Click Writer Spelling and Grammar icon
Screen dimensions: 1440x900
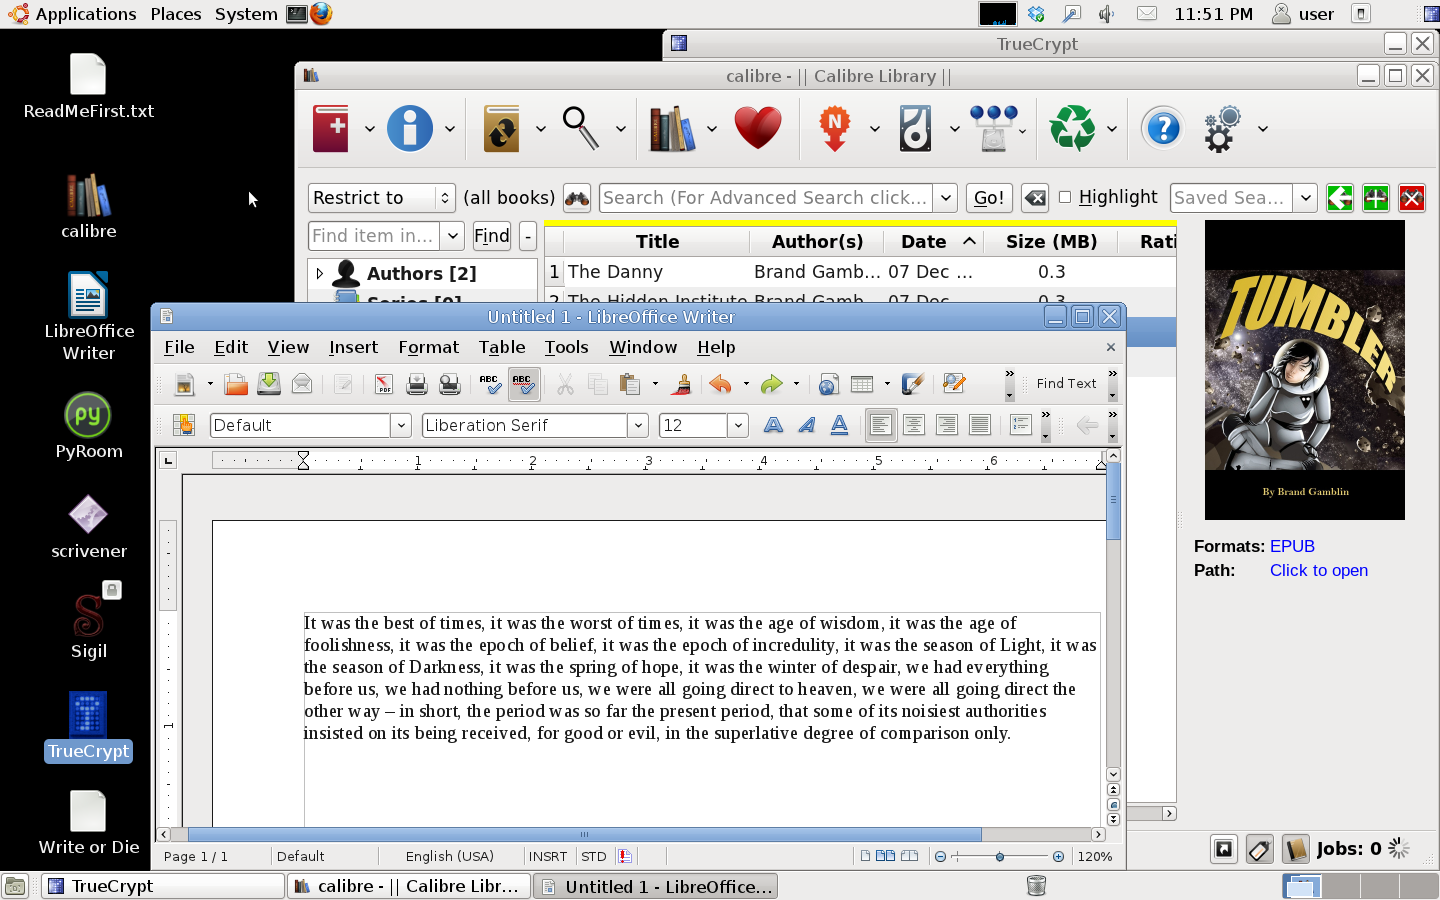tap(489, 384)
